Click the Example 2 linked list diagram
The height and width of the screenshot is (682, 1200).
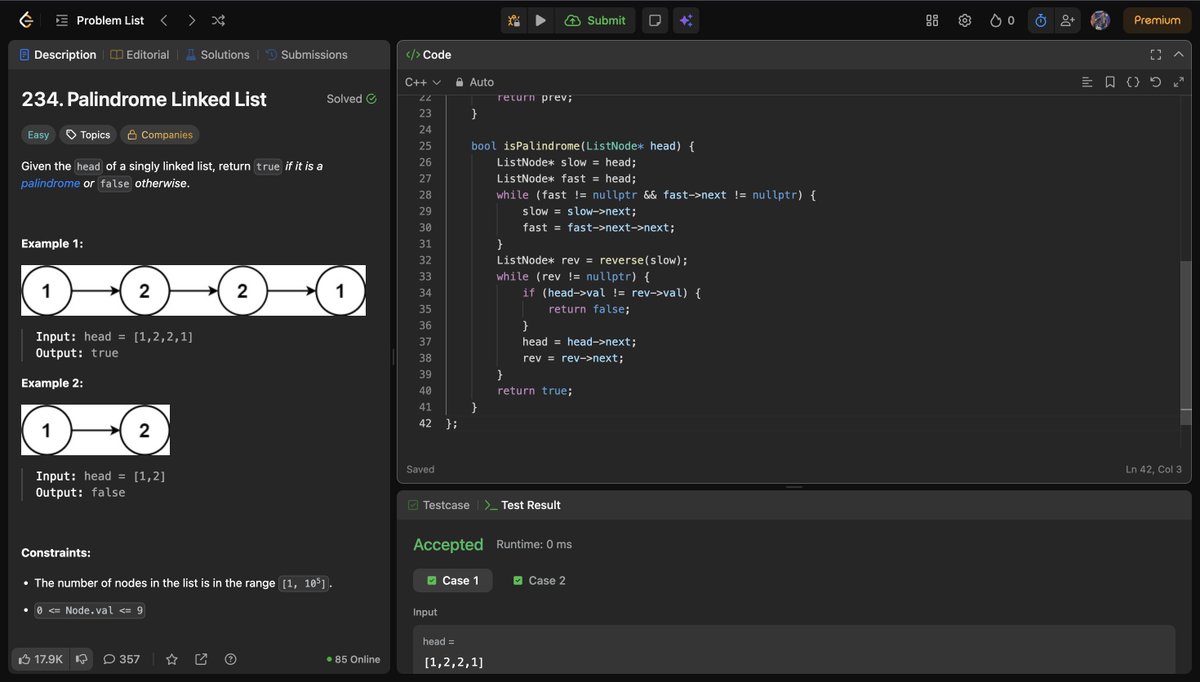[x=95, y=430]
